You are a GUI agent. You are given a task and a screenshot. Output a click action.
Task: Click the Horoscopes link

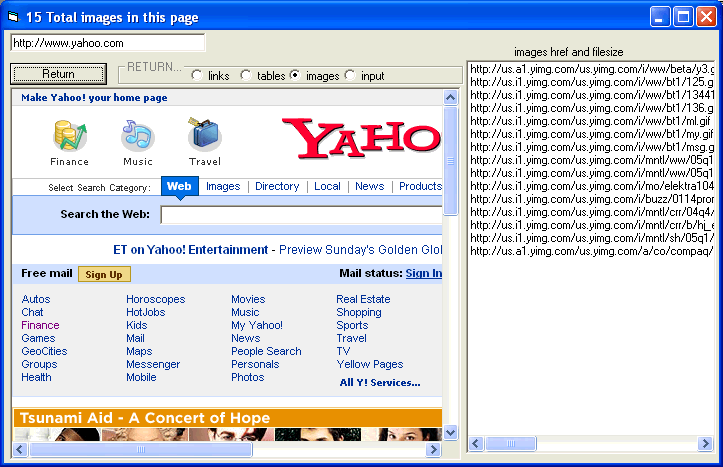[x=155, y=299]
